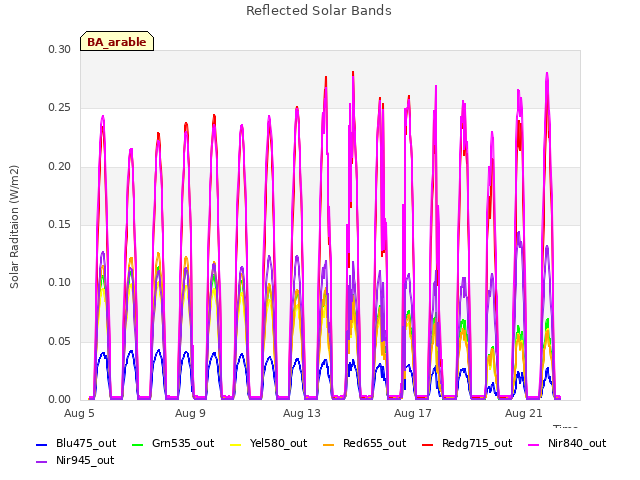Image resolution: width=640 pixels, height=480 pixels.
Task: Click the BA_arable annotation label
Action: 117,41
